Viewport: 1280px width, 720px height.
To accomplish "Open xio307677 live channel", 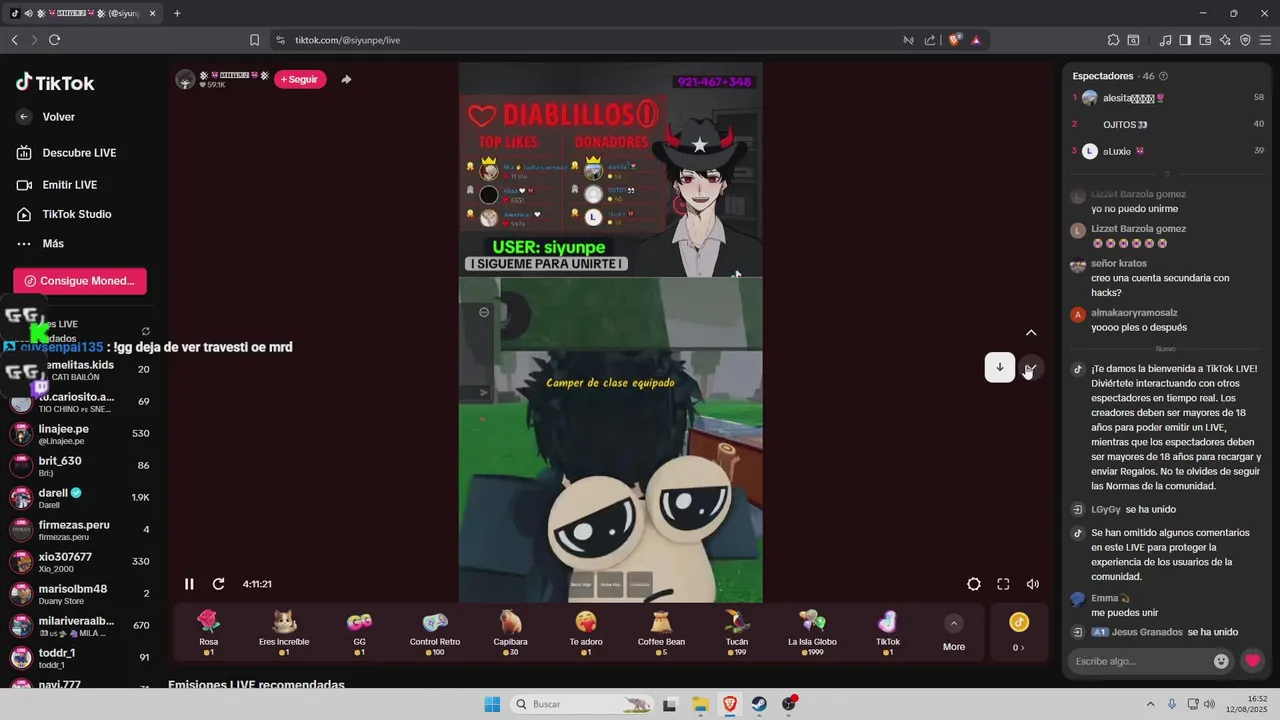I will 79,562.
